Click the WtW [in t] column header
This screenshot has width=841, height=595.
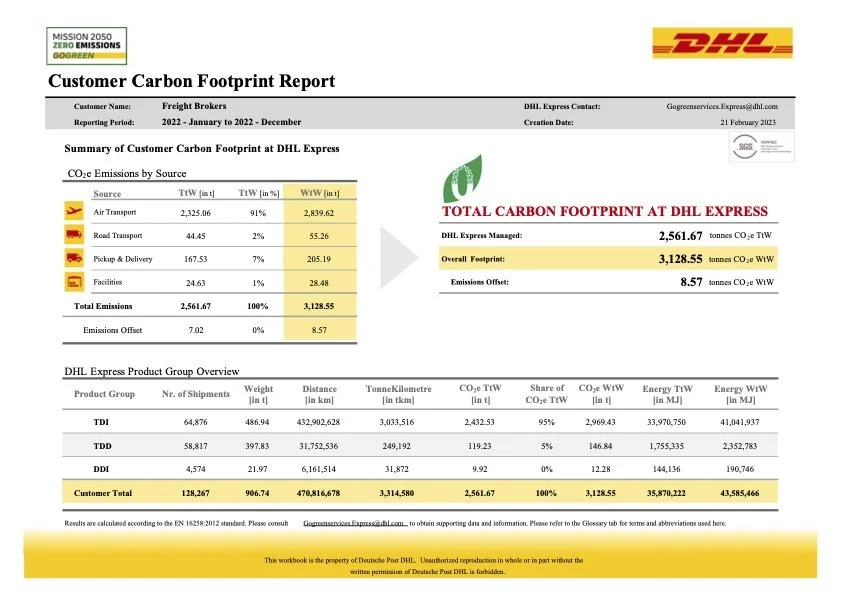(320, 193)
